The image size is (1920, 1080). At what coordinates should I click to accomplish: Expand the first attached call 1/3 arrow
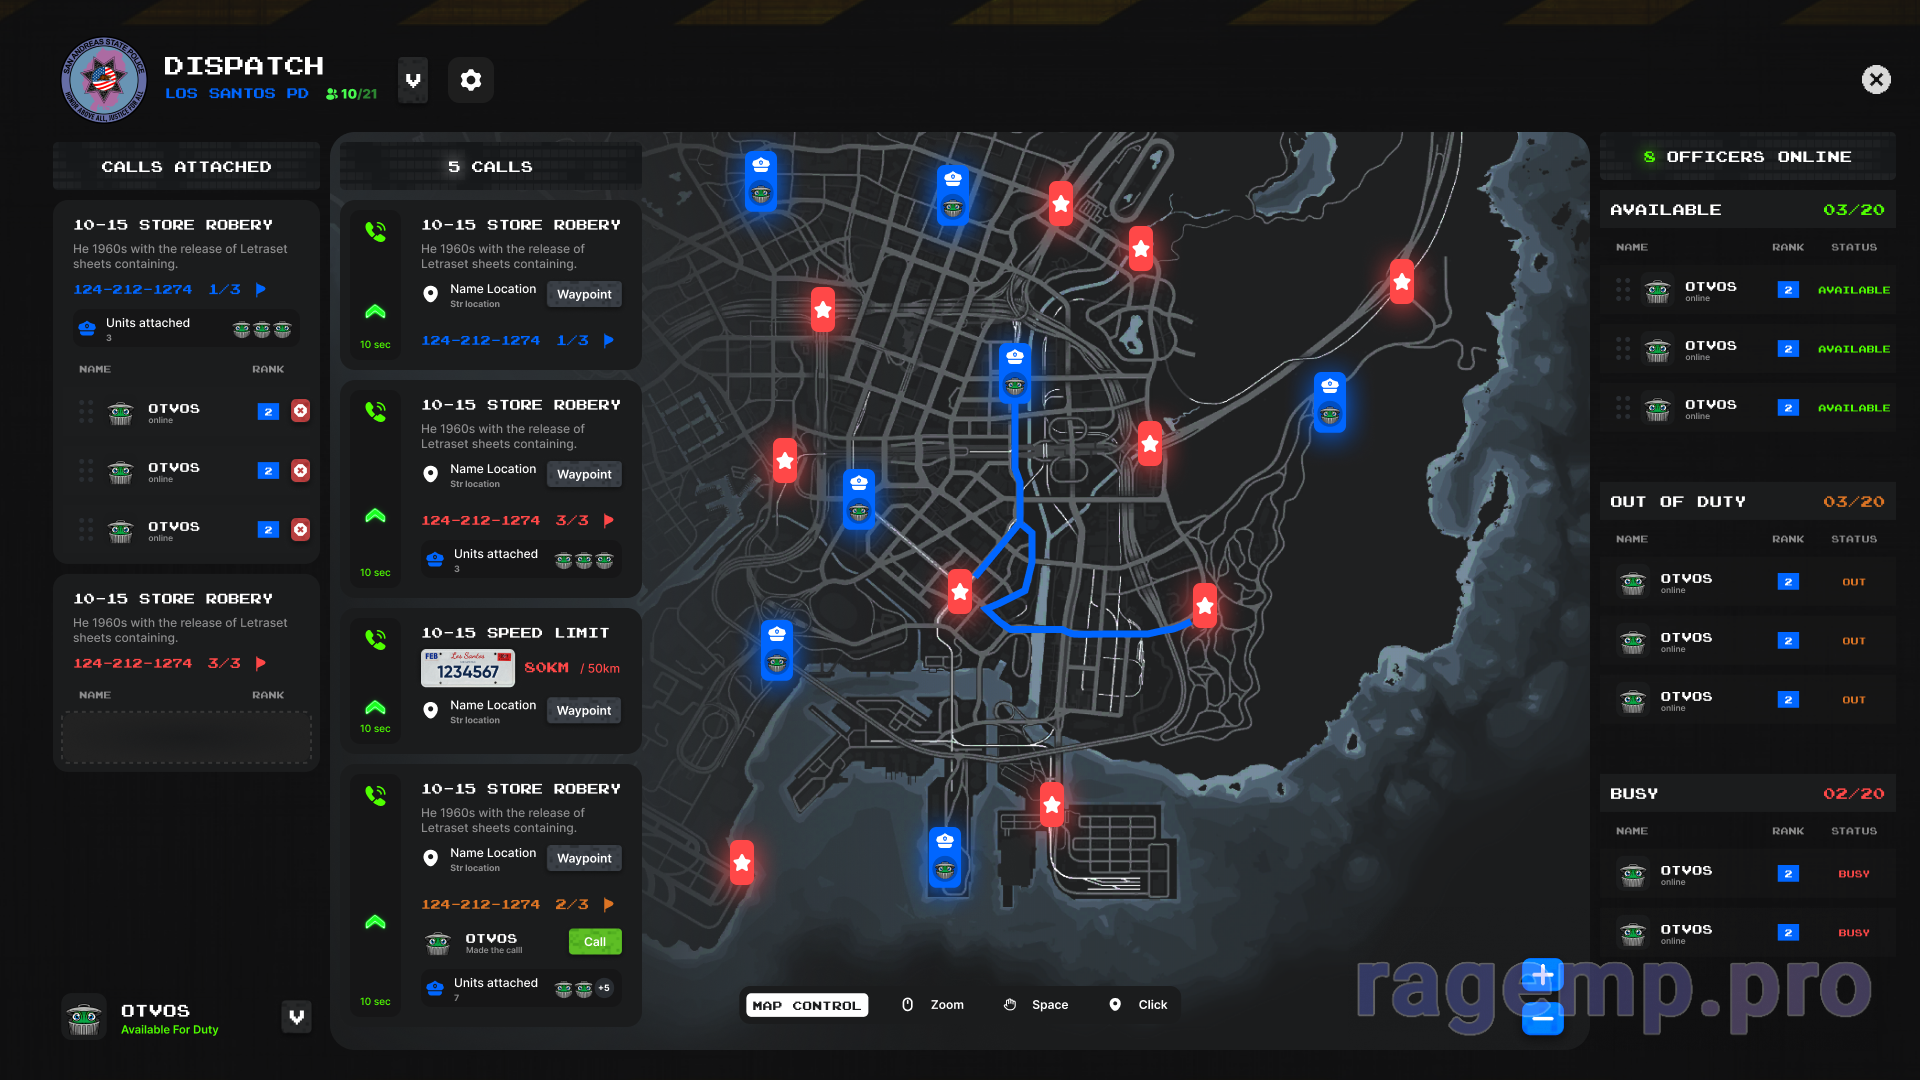(261, 289)
